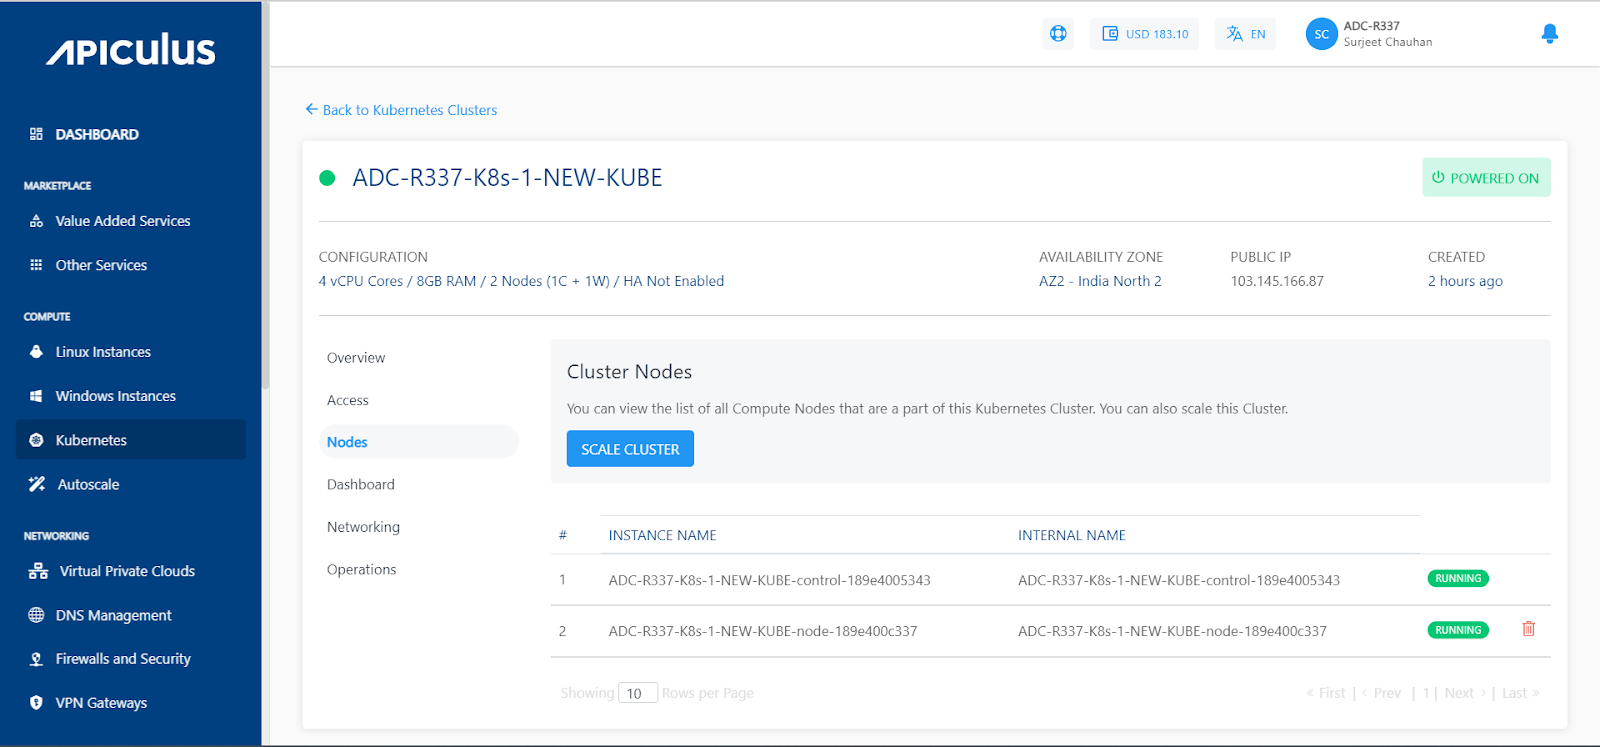Open Other Services
Image resolution: width=1600 pixels, height=747 pixels.
point(101,265)
